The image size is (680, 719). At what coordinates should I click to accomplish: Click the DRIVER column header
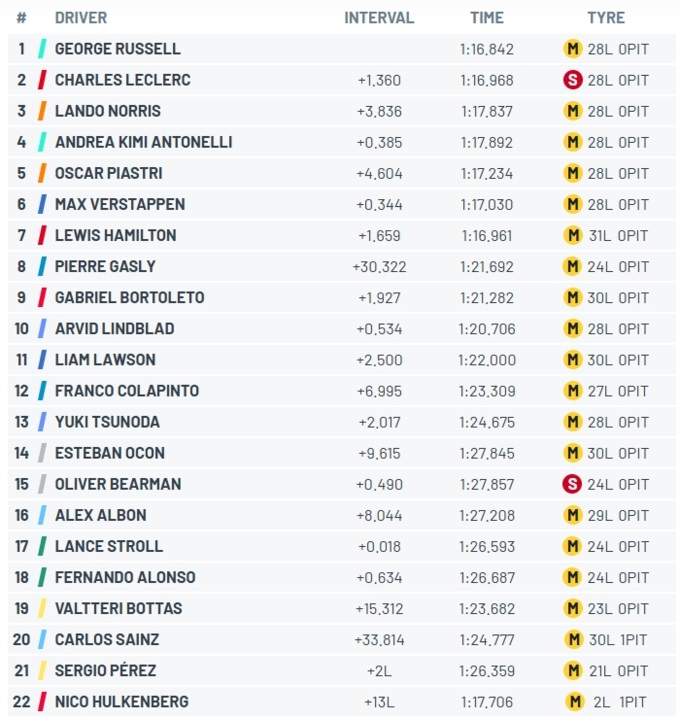pyautogui.click(x=81, y=17)
